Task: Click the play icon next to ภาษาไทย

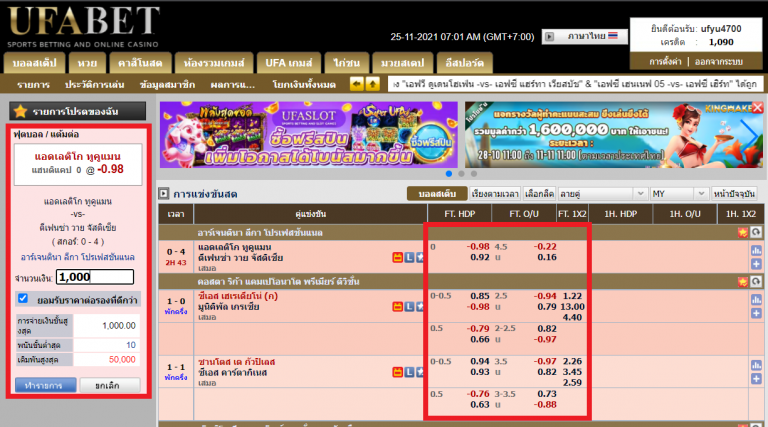Action: pos(550,37)
